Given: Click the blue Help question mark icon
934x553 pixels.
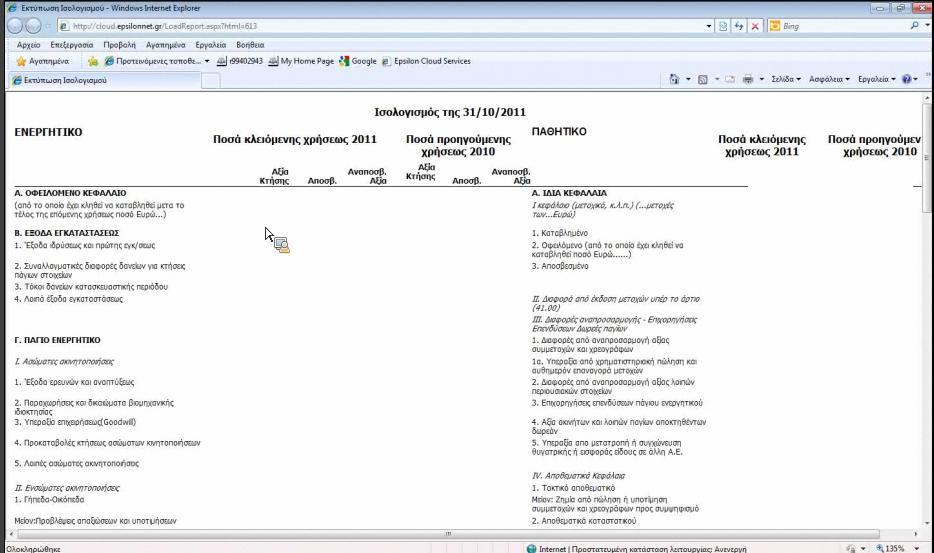Looking at the screenshot, I should pos(907,79).
